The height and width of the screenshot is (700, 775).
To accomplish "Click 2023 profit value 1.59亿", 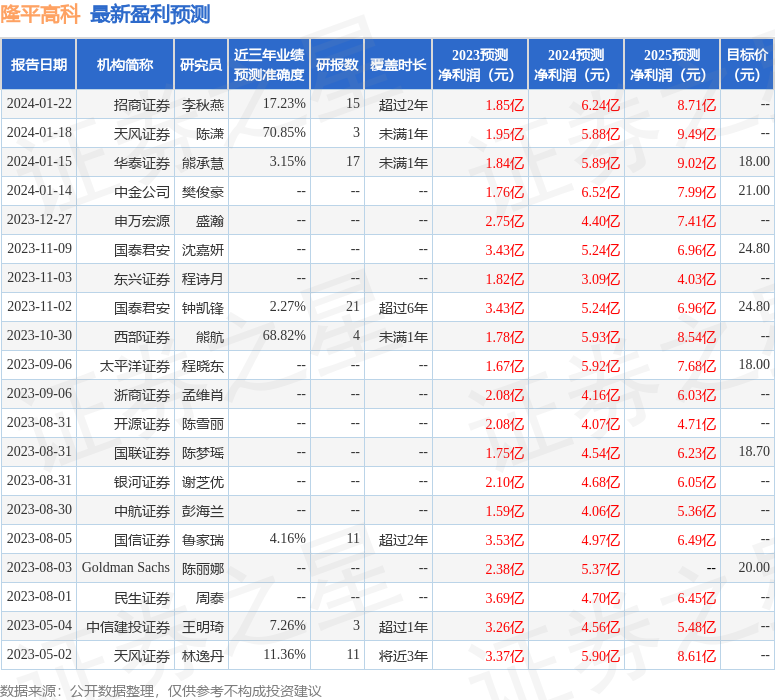I will (x=504, y=511).
